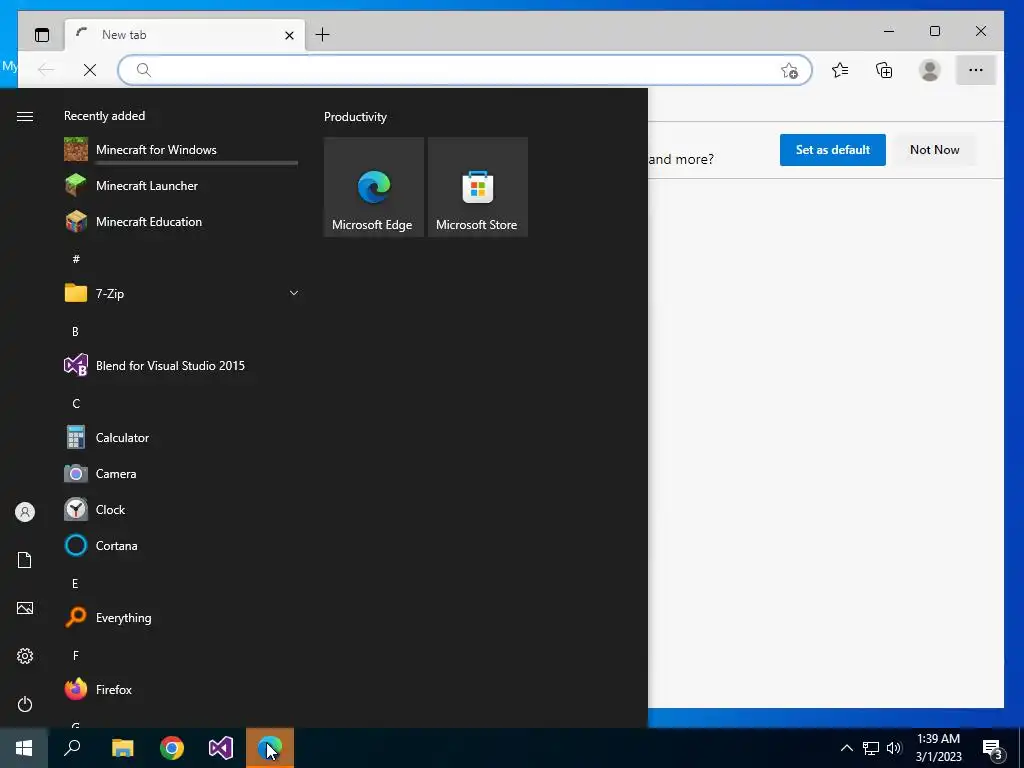Image resolution: width=1024 pixels, height=768 pixels.
Task: Launch Firefox from the app list
Action: click(x=181, y=690)
